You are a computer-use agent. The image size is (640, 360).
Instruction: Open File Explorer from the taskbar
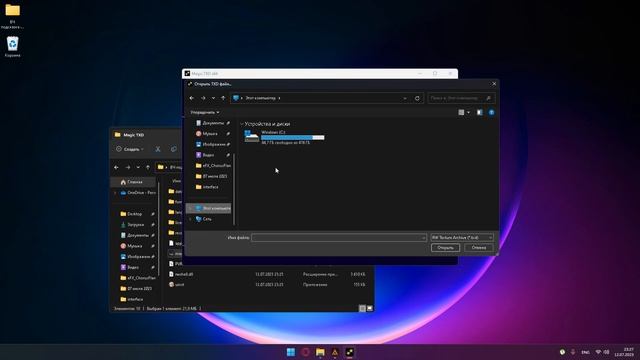point(320,352)
